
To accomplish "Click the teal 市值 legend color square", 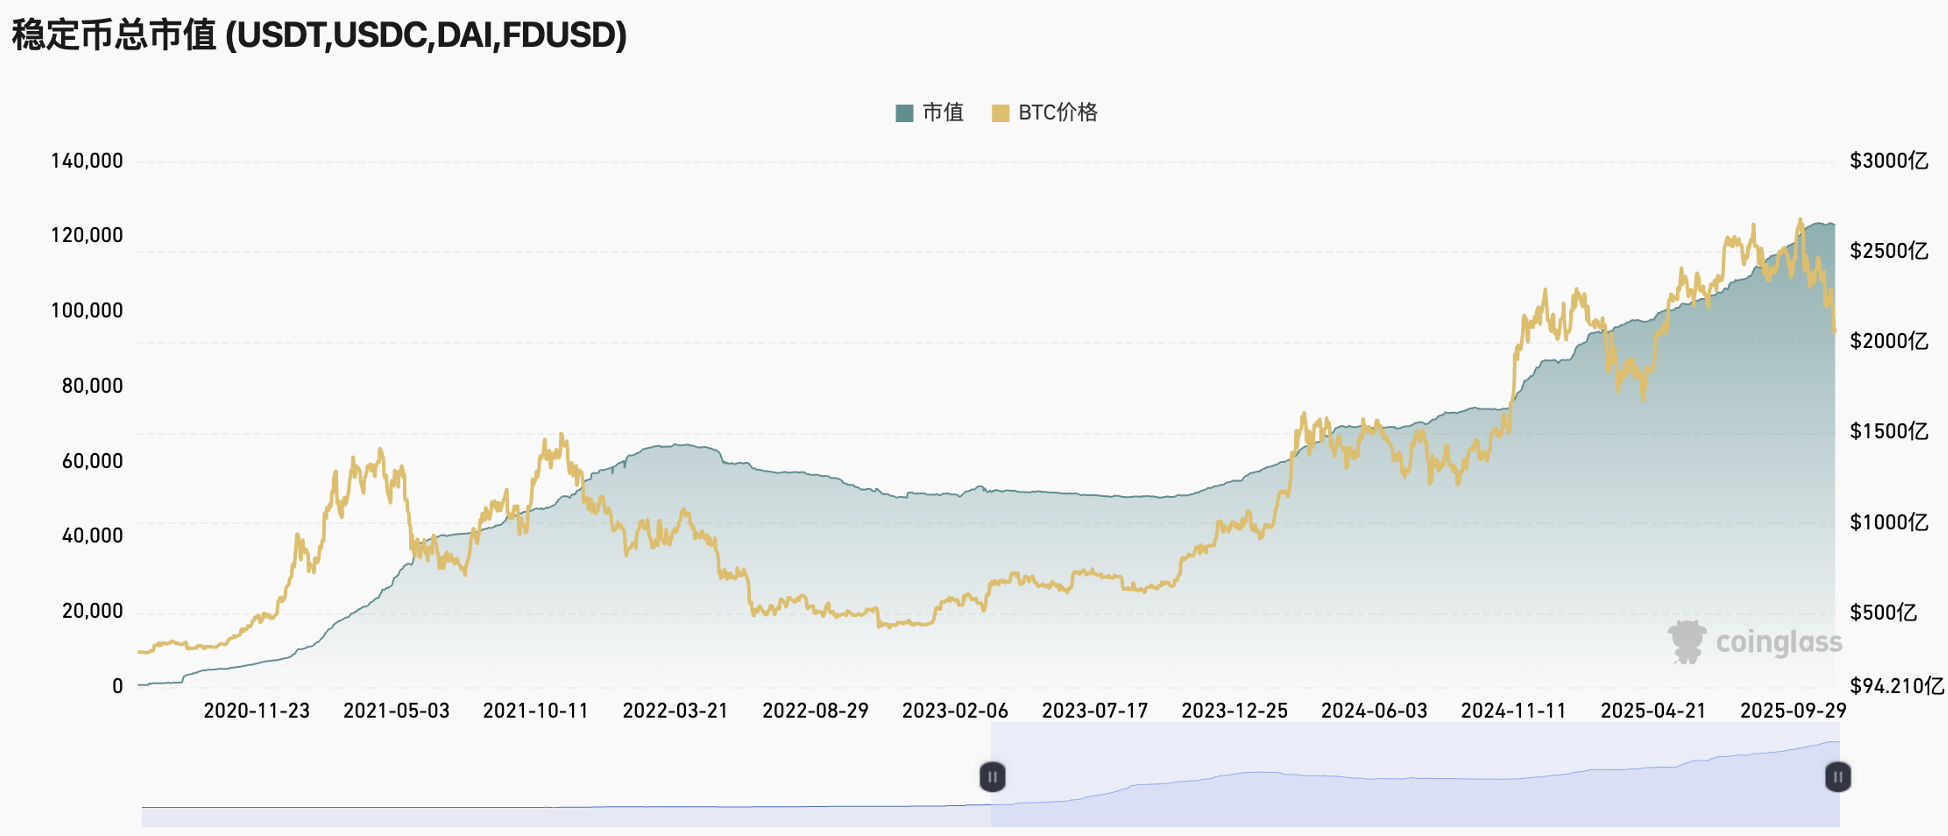I will (905, 113).
